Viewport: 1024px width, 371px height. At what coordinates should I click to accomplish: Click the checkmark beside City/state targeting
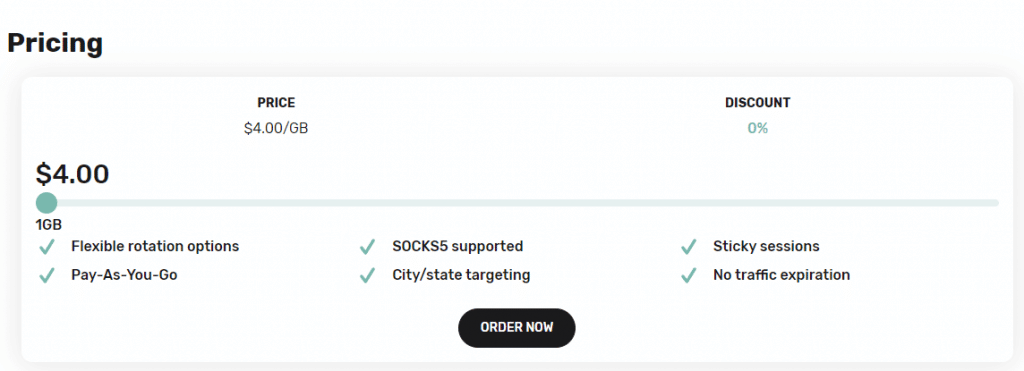tap(367, 276)
